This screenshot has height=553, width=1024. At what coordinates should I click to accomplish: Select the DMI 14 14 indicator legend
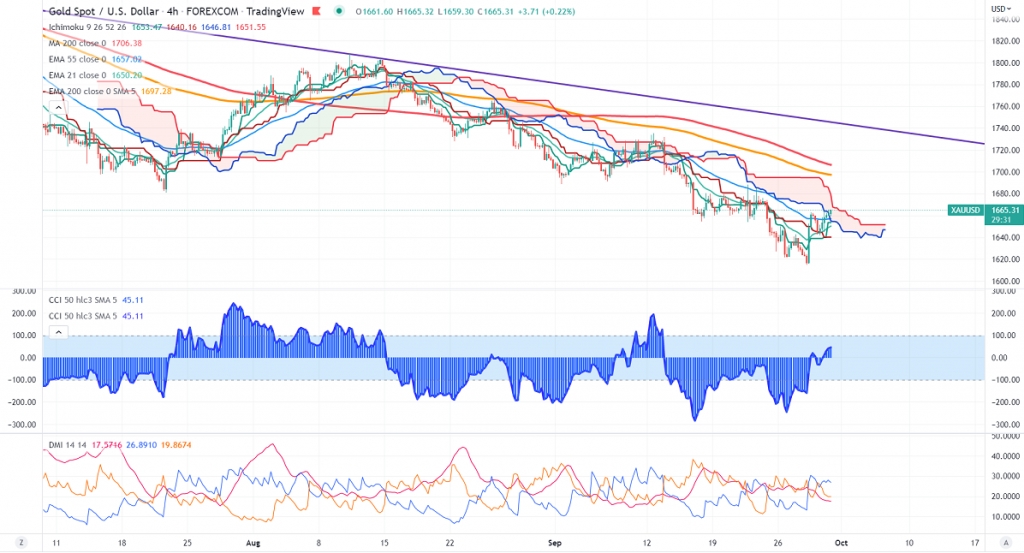[x=68, y=445]
